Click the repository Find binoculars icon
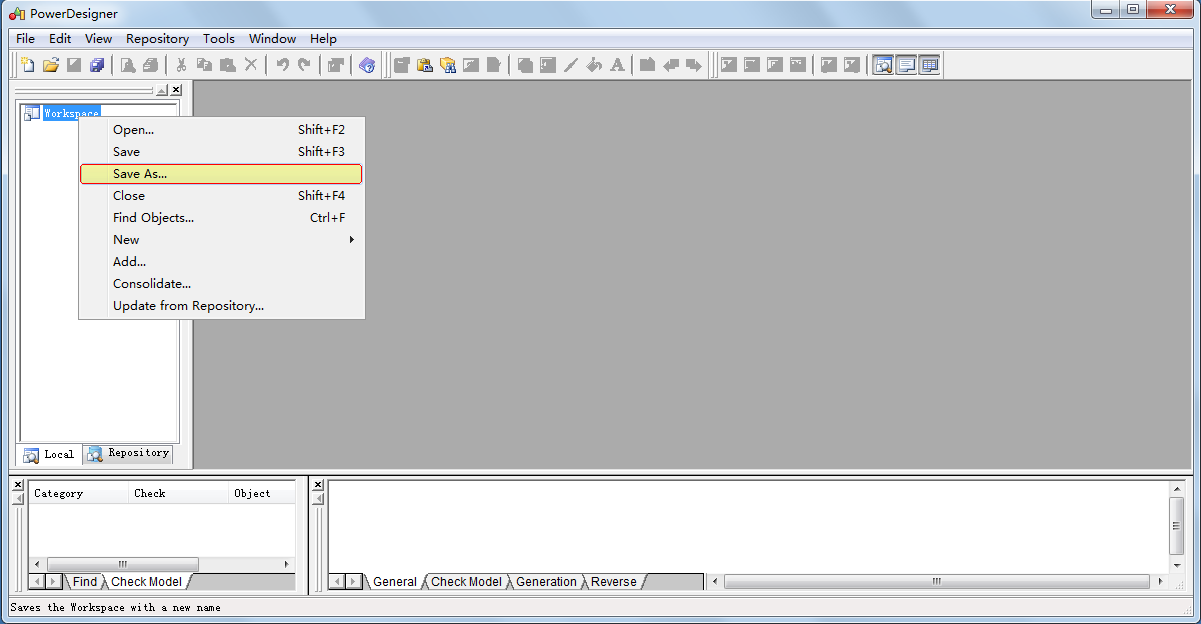The width and height of the screenshot is (1201, 624). 448,65
